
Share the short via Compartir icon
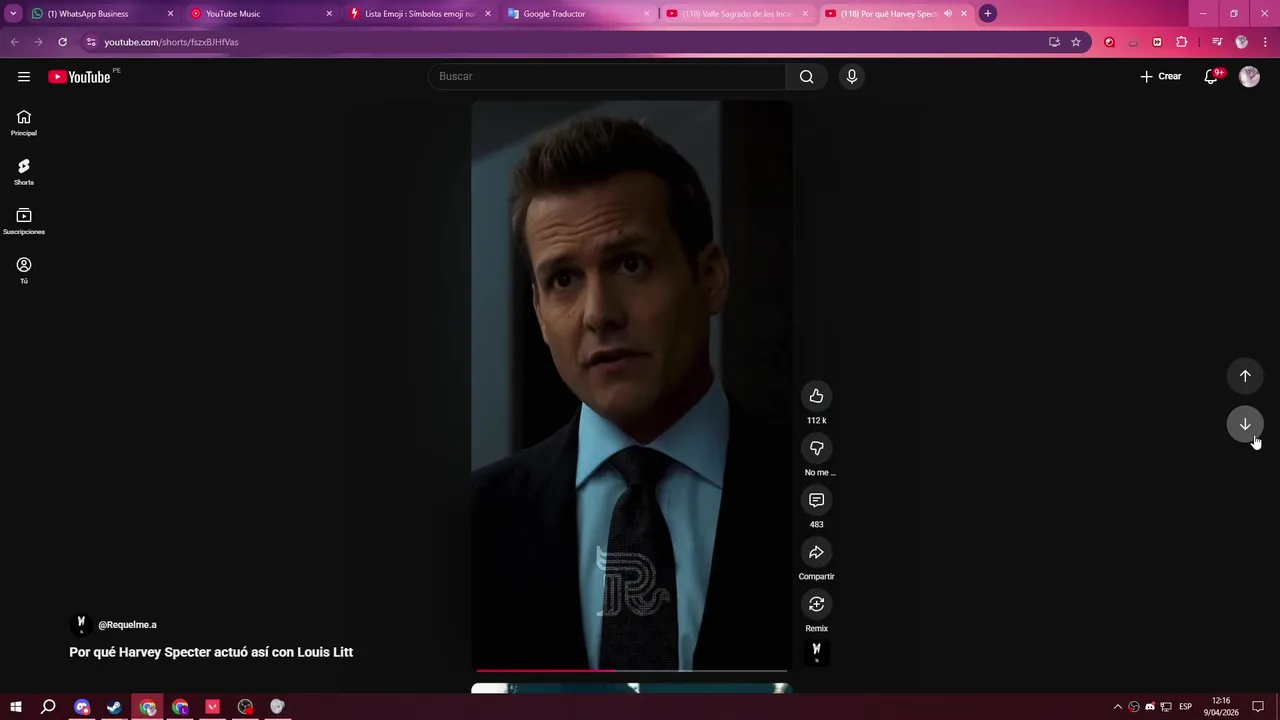click(x=816, y=552)
